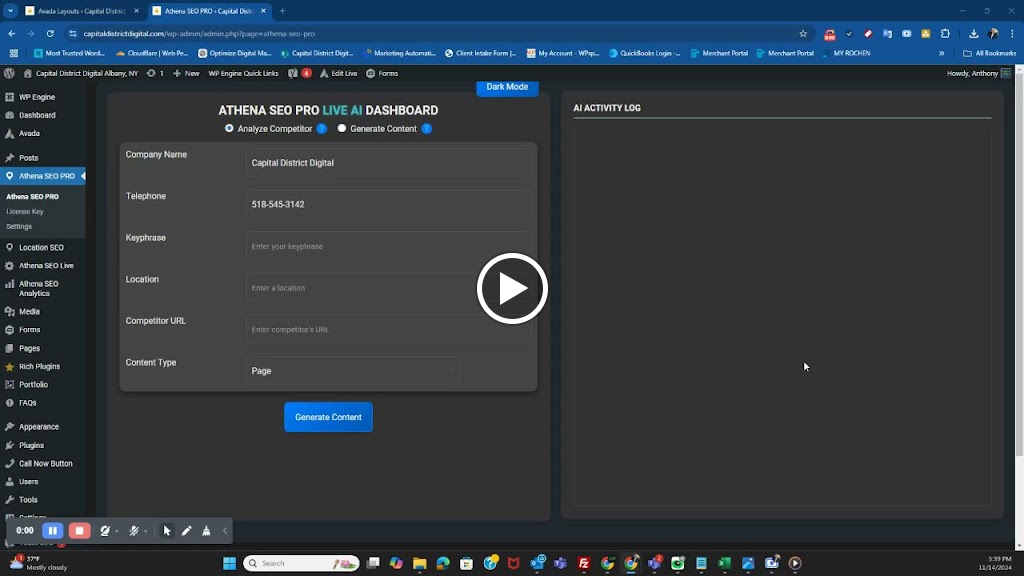Click the Keyphrase input field
The image size is (1024, 576).
pos(389,246)
